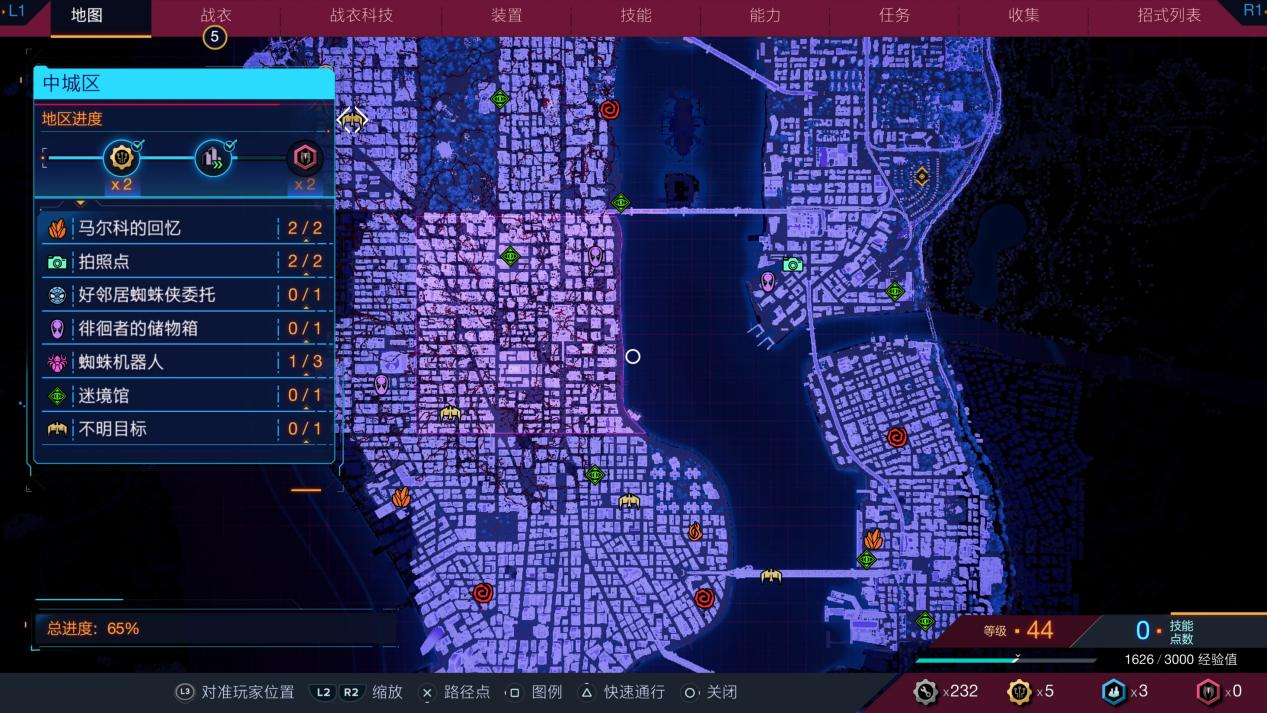Viewport: 1267px width, 713px height.
Task: Click the white circle cursor on the map
Action: (x=632, y=356)
